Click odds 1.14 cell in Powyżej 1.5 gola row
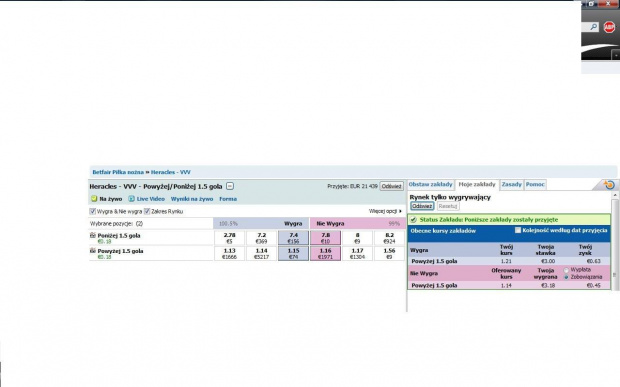Viewport: 620px width, 387px height. pos(261,253)
